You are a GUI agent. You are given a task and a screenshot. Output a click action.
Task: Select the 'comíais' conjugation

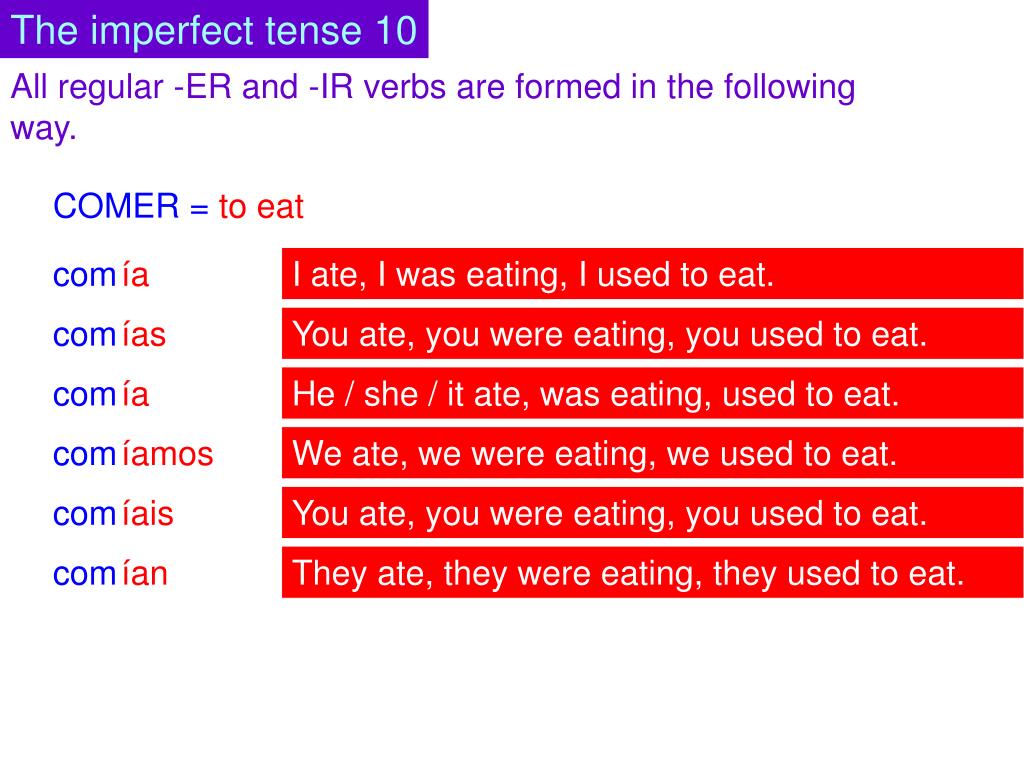113,513
